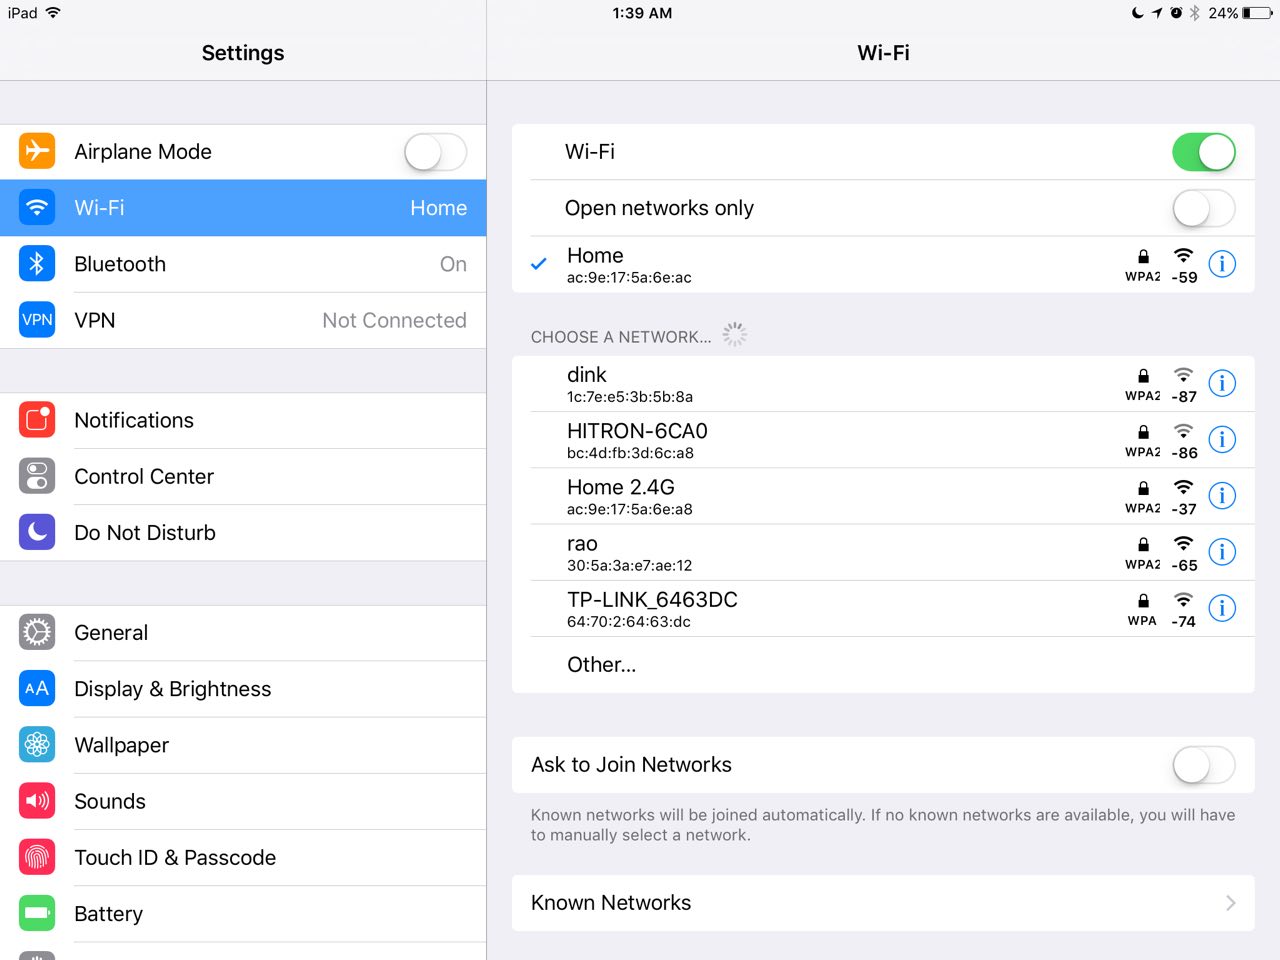Screen dimensions: 1280x960
Task: Tap the General gear icon
Action: tap(37, 632)
